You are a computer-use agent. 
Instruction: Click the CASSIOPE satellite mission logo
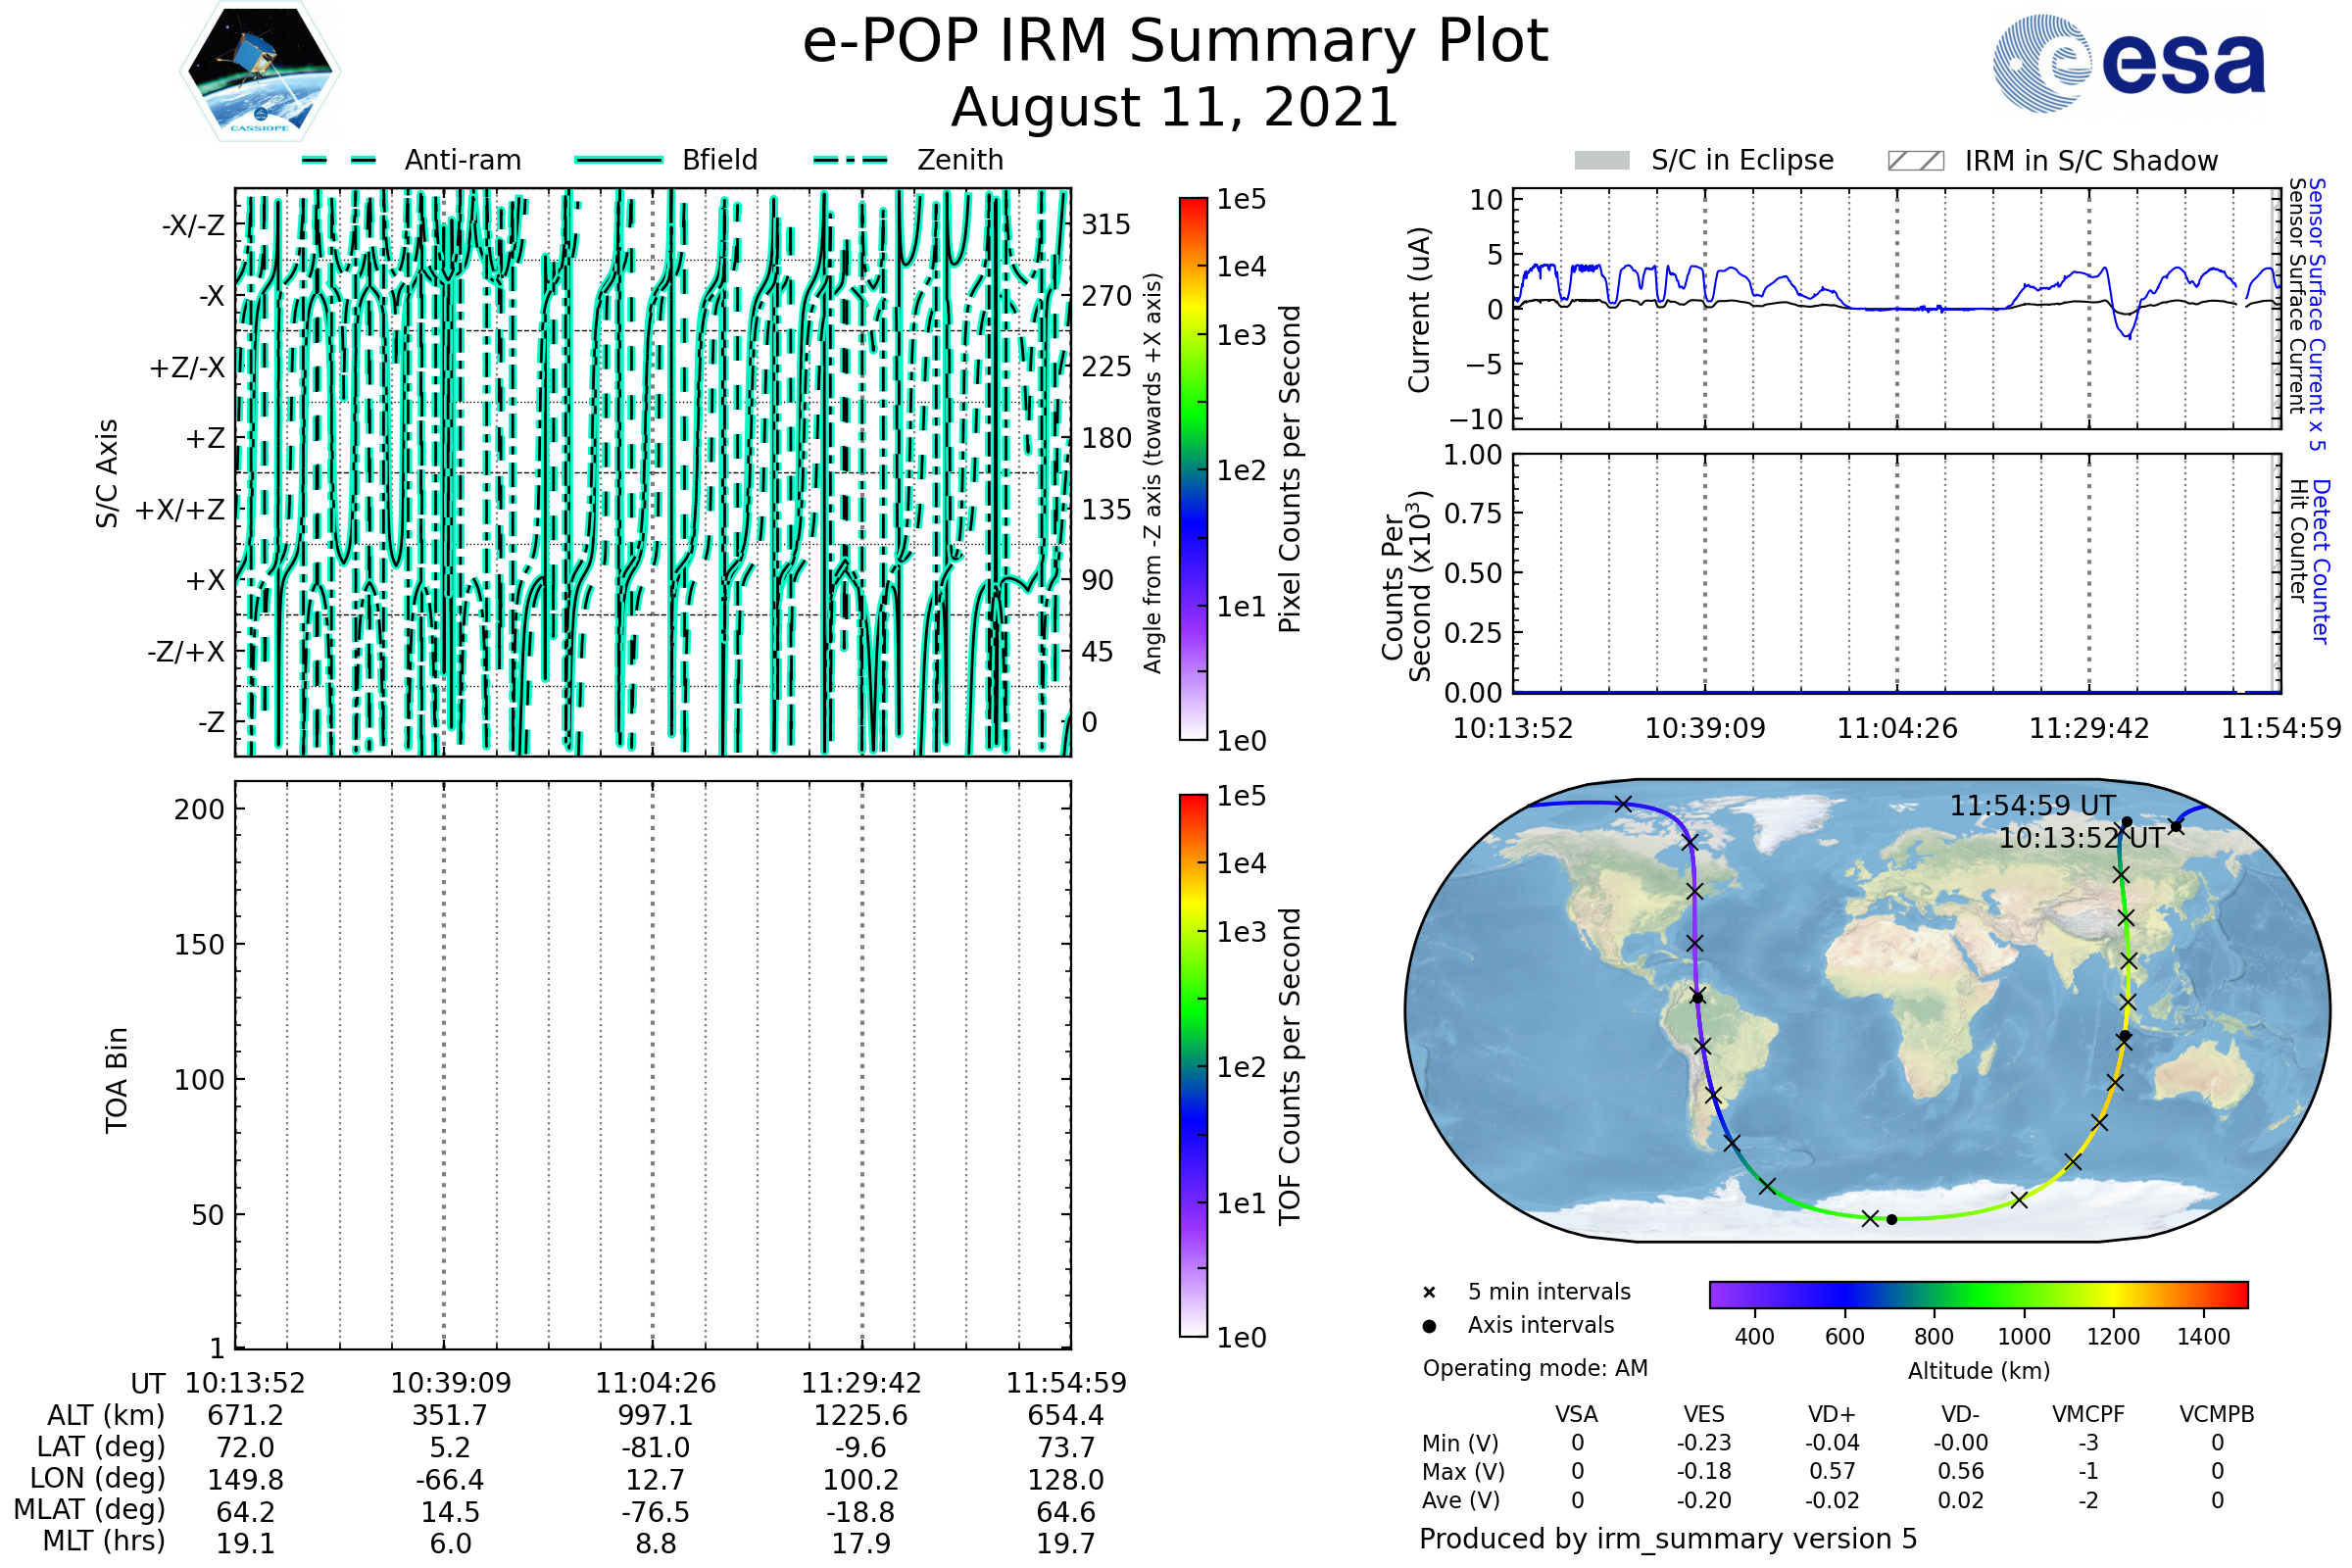tap(260, 72)
